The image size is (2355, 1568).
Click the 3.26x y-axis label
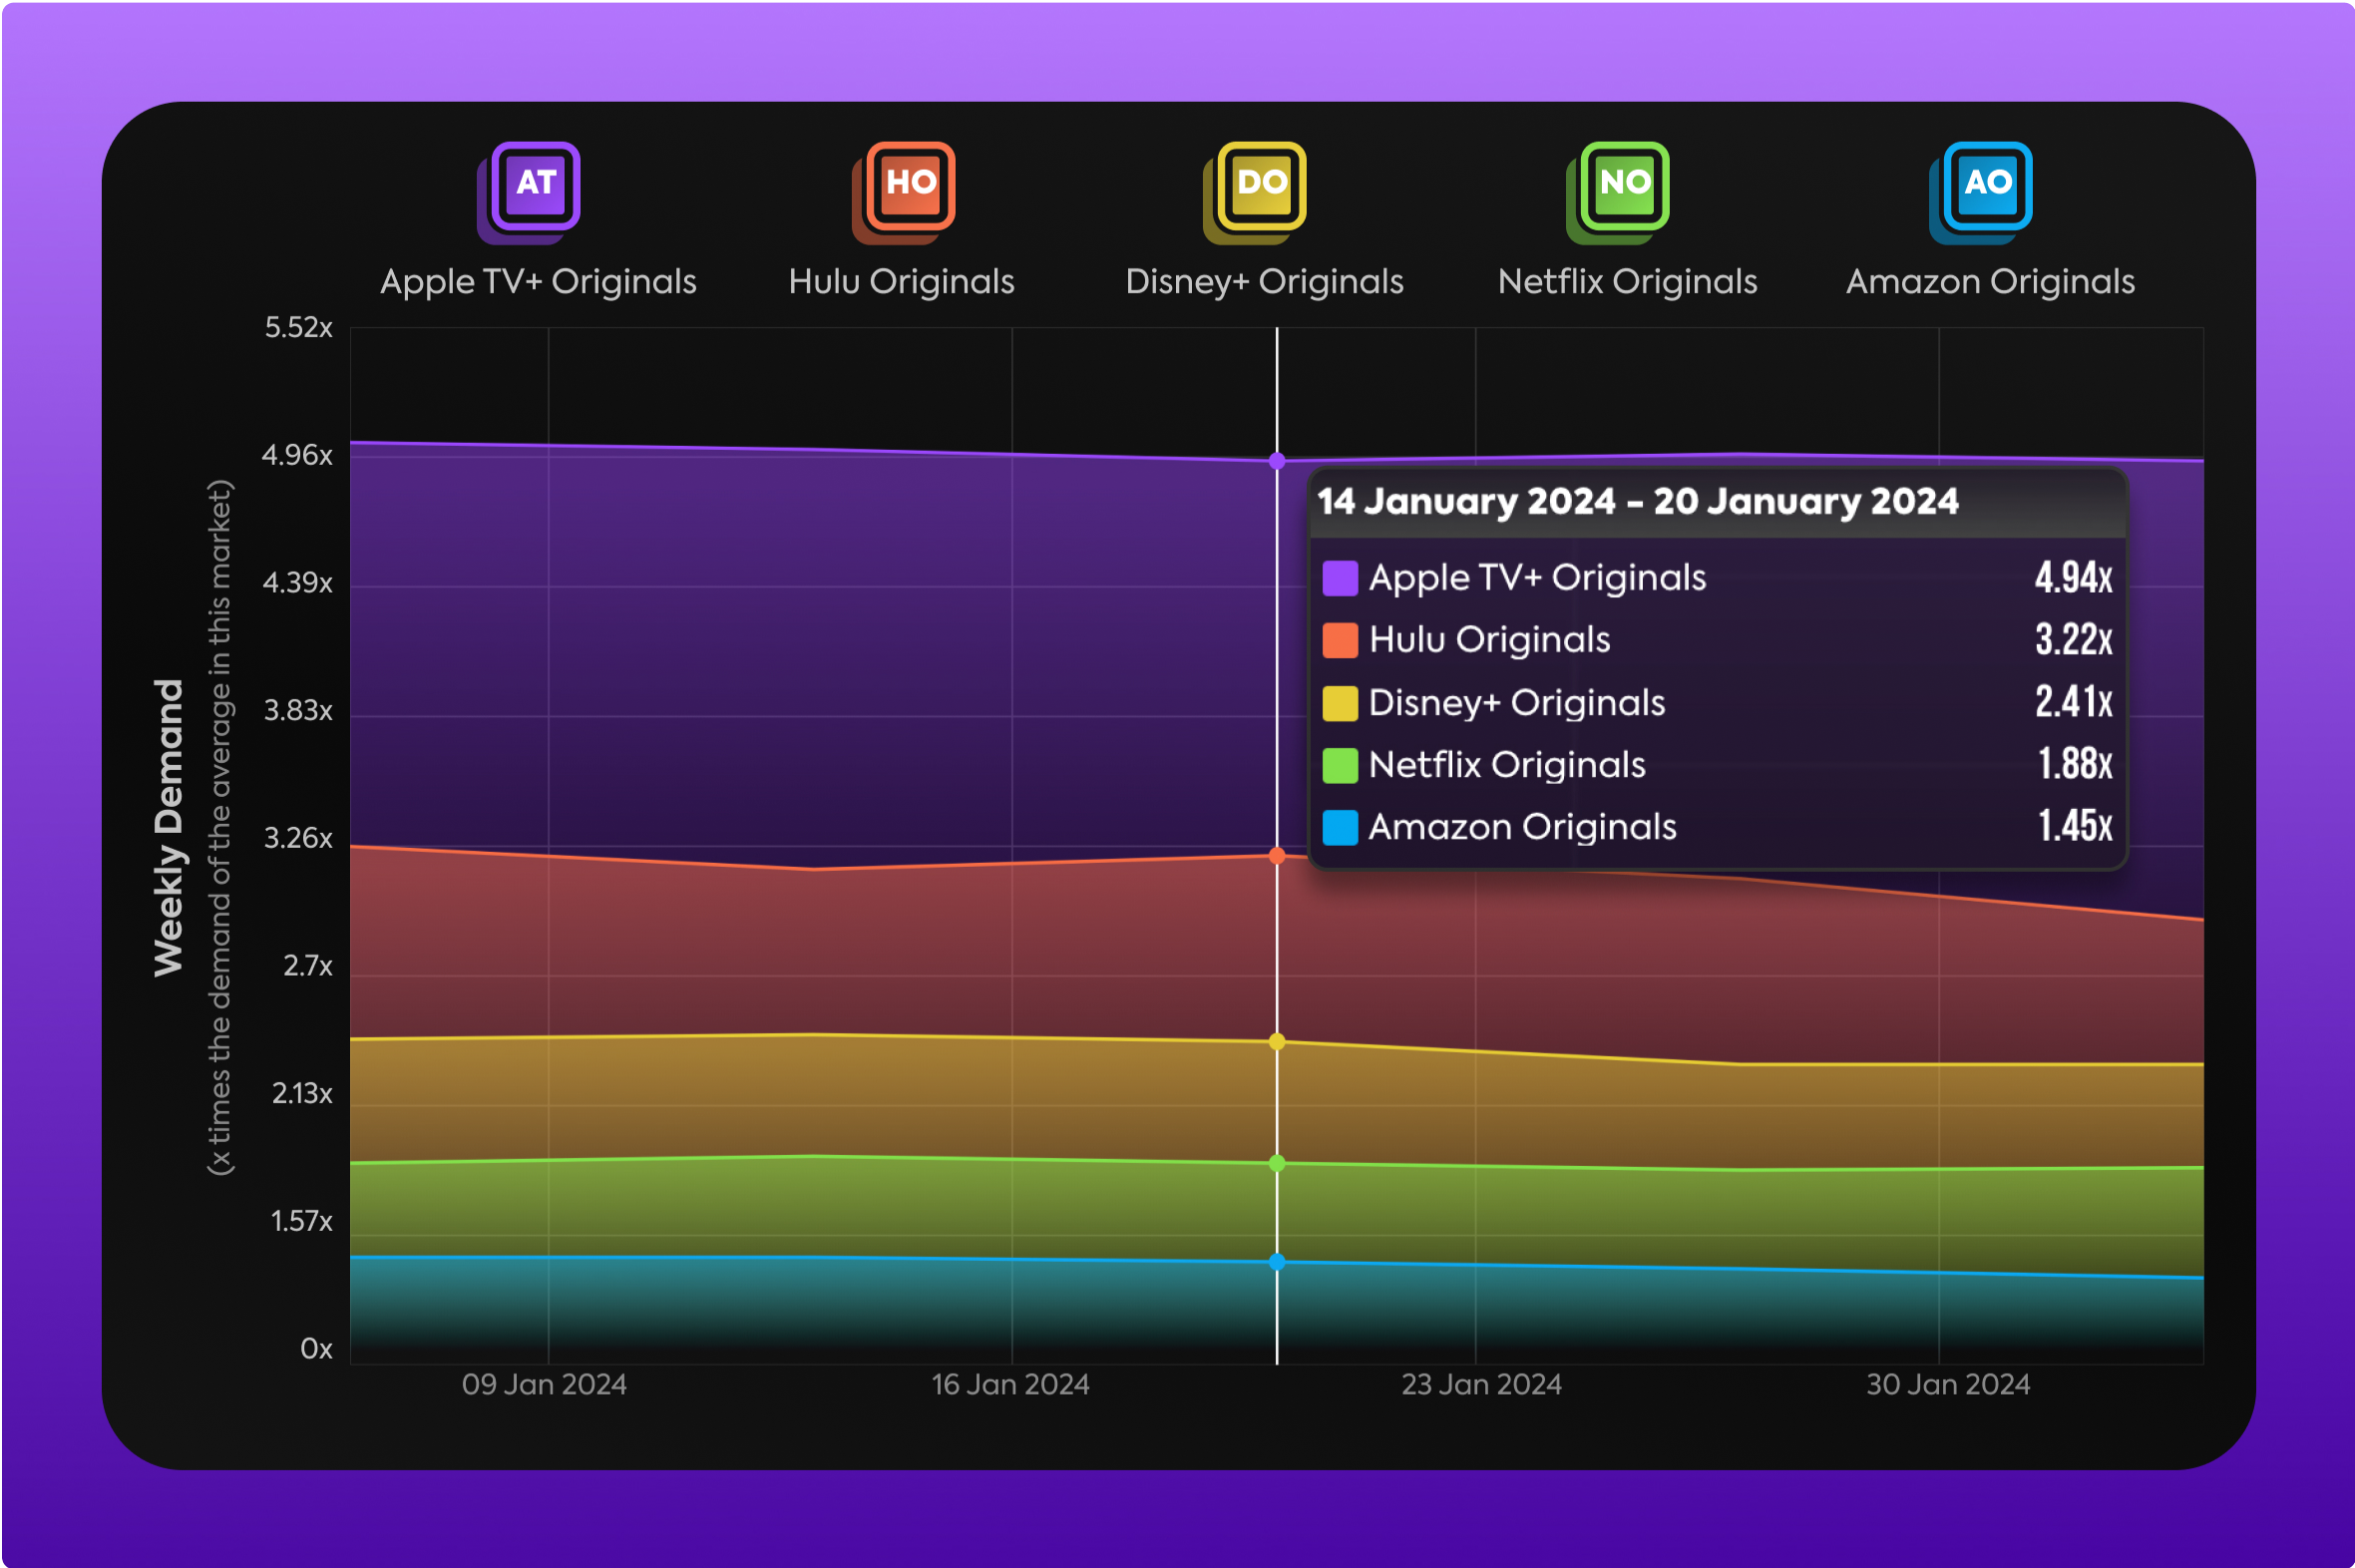(x=298, y=838)
